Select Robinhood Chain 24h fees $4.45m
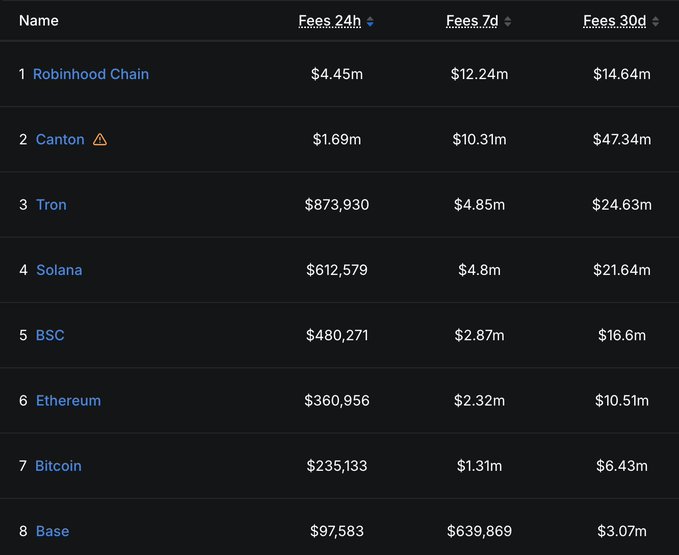Screen dimensions: 679x555 pos(337,74)
